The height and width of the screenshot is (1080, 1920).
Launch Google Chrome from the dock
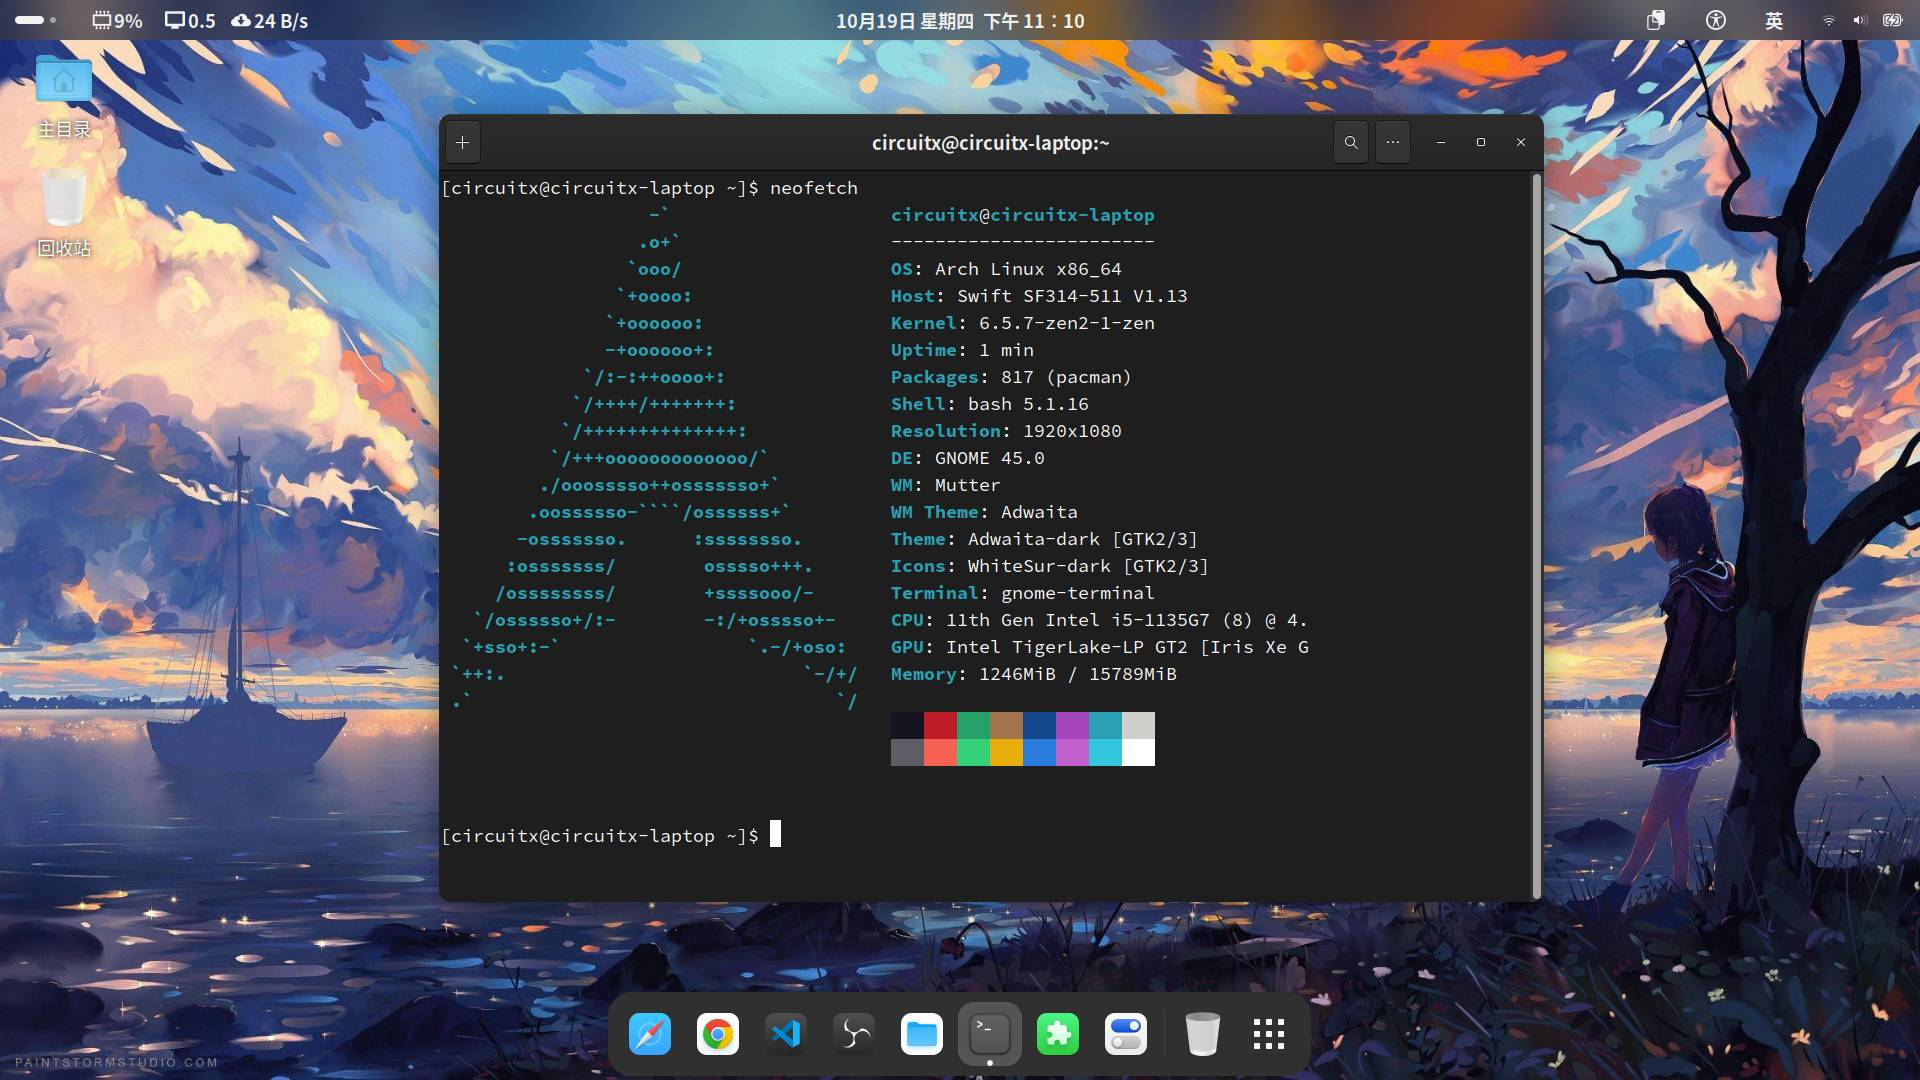pos(718,1034)
